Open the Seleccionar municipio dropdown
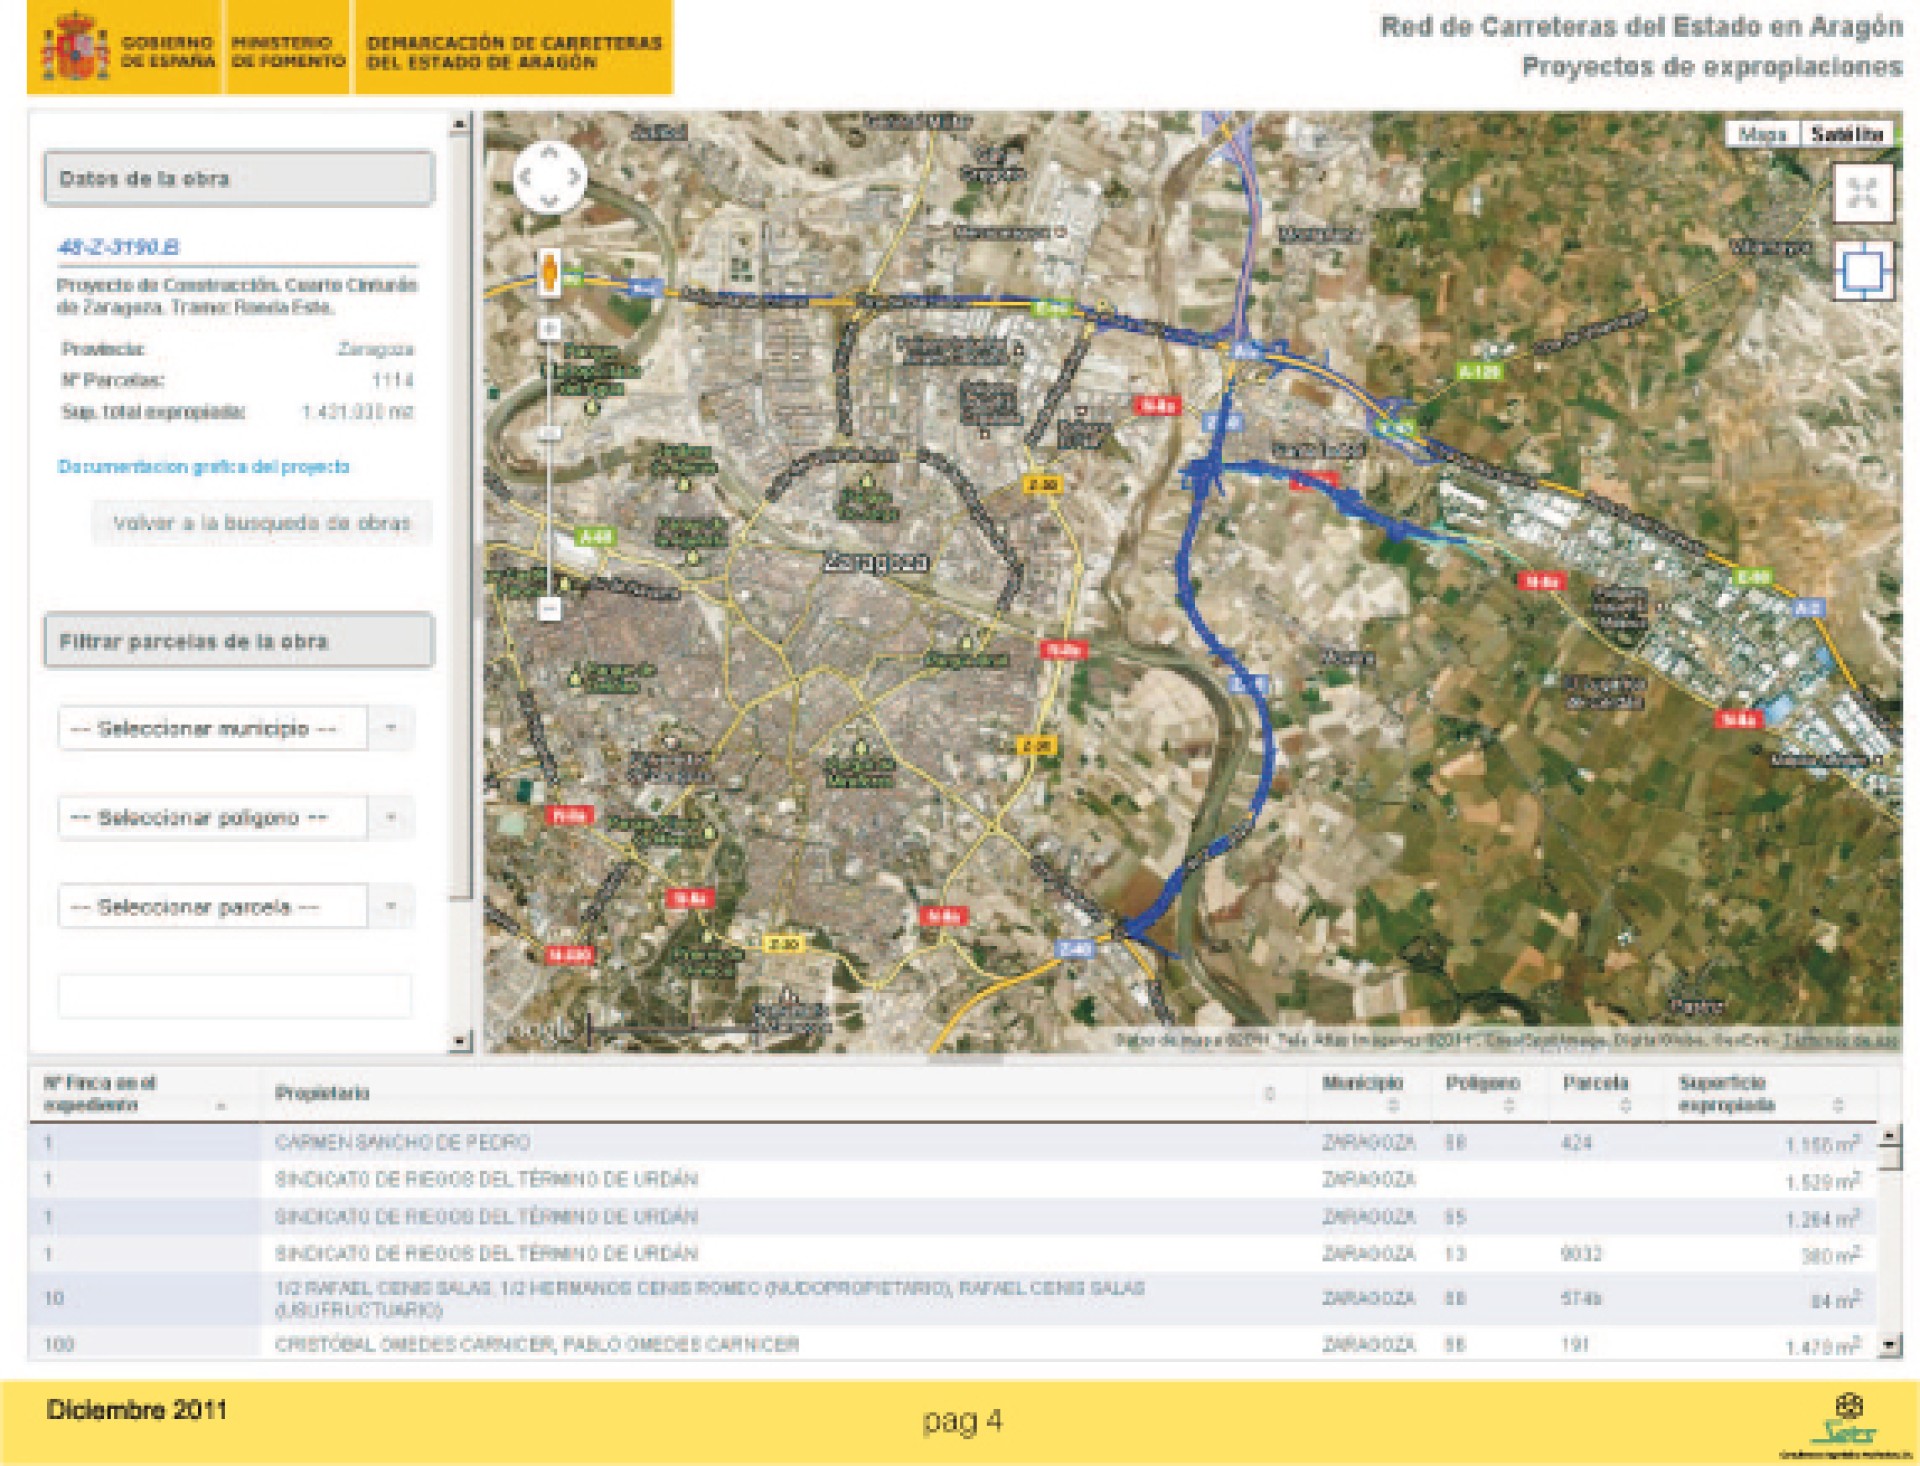Image resolution: width=1920 pixels, height=1466 pixels. [236, 728]
